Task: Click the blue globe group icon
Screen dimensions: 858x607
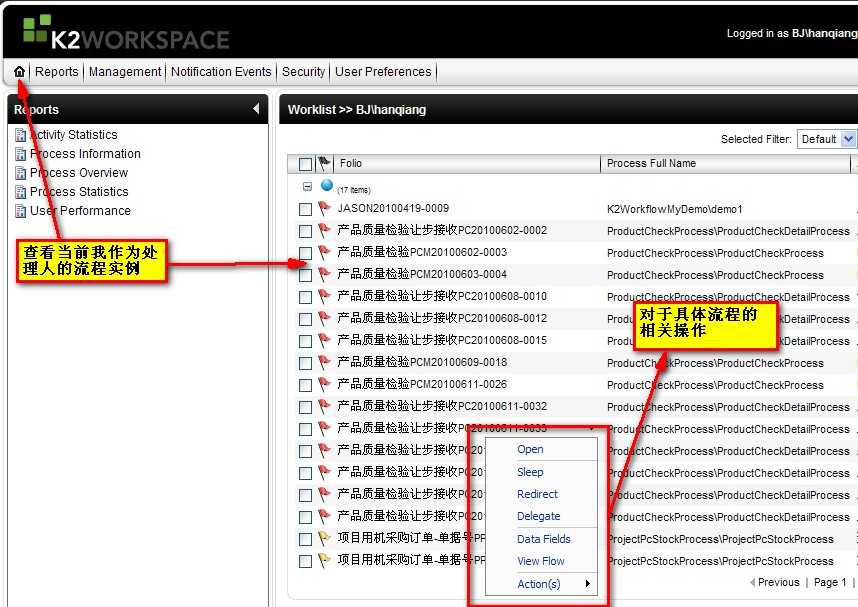Action: (327, 186)
